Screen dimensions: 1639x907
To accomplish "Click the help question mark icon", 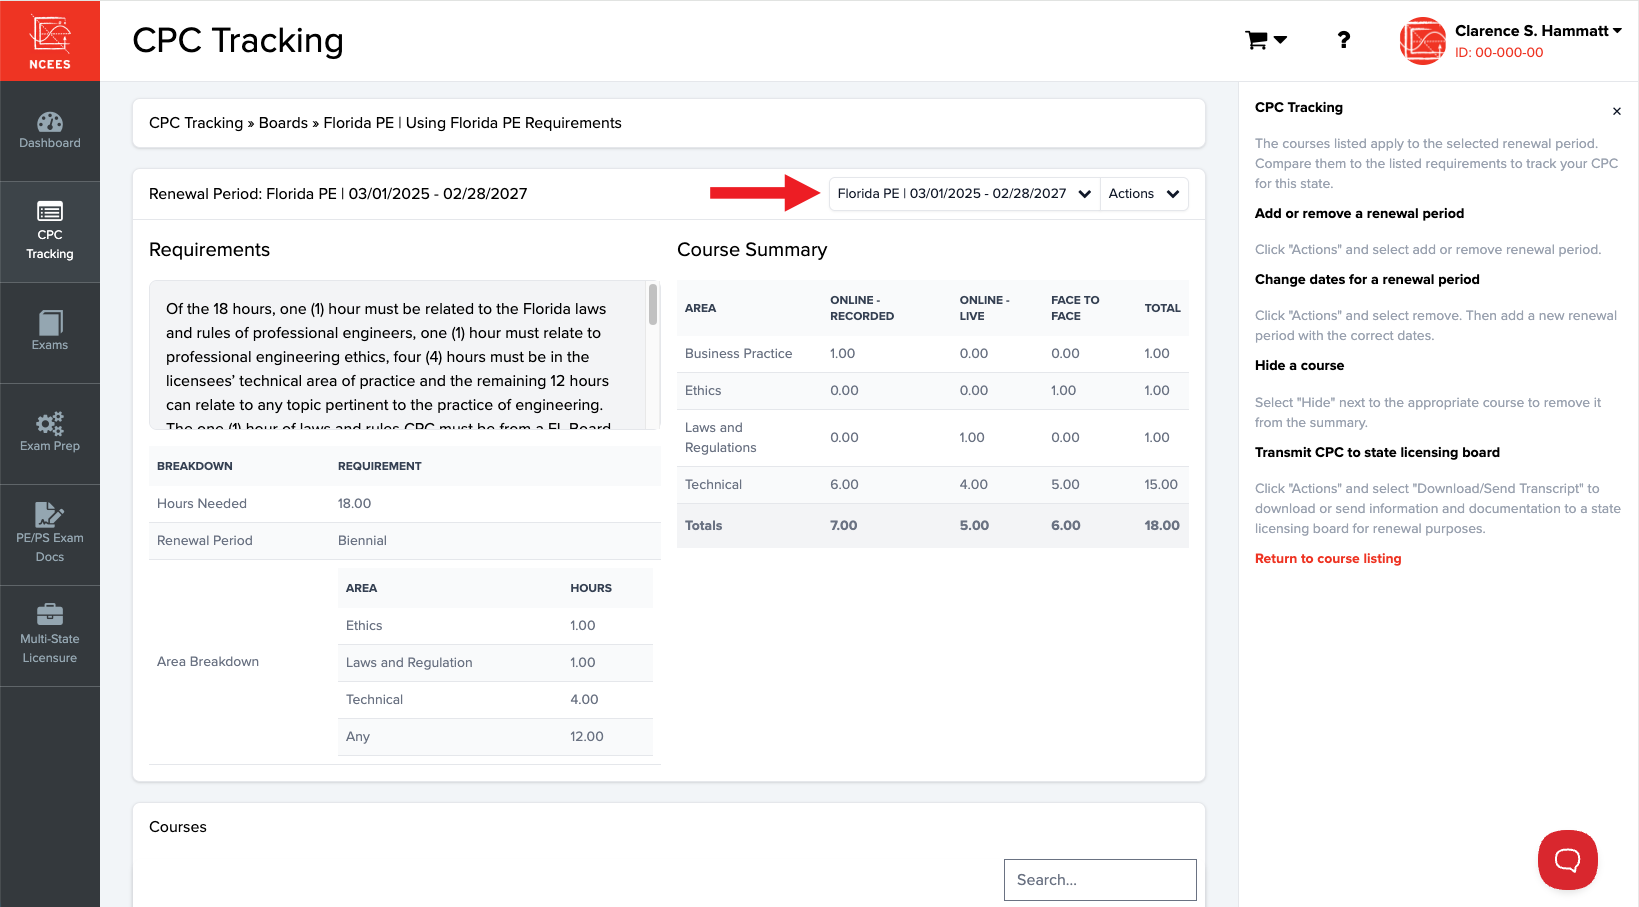I will [x=1344, y=40].
